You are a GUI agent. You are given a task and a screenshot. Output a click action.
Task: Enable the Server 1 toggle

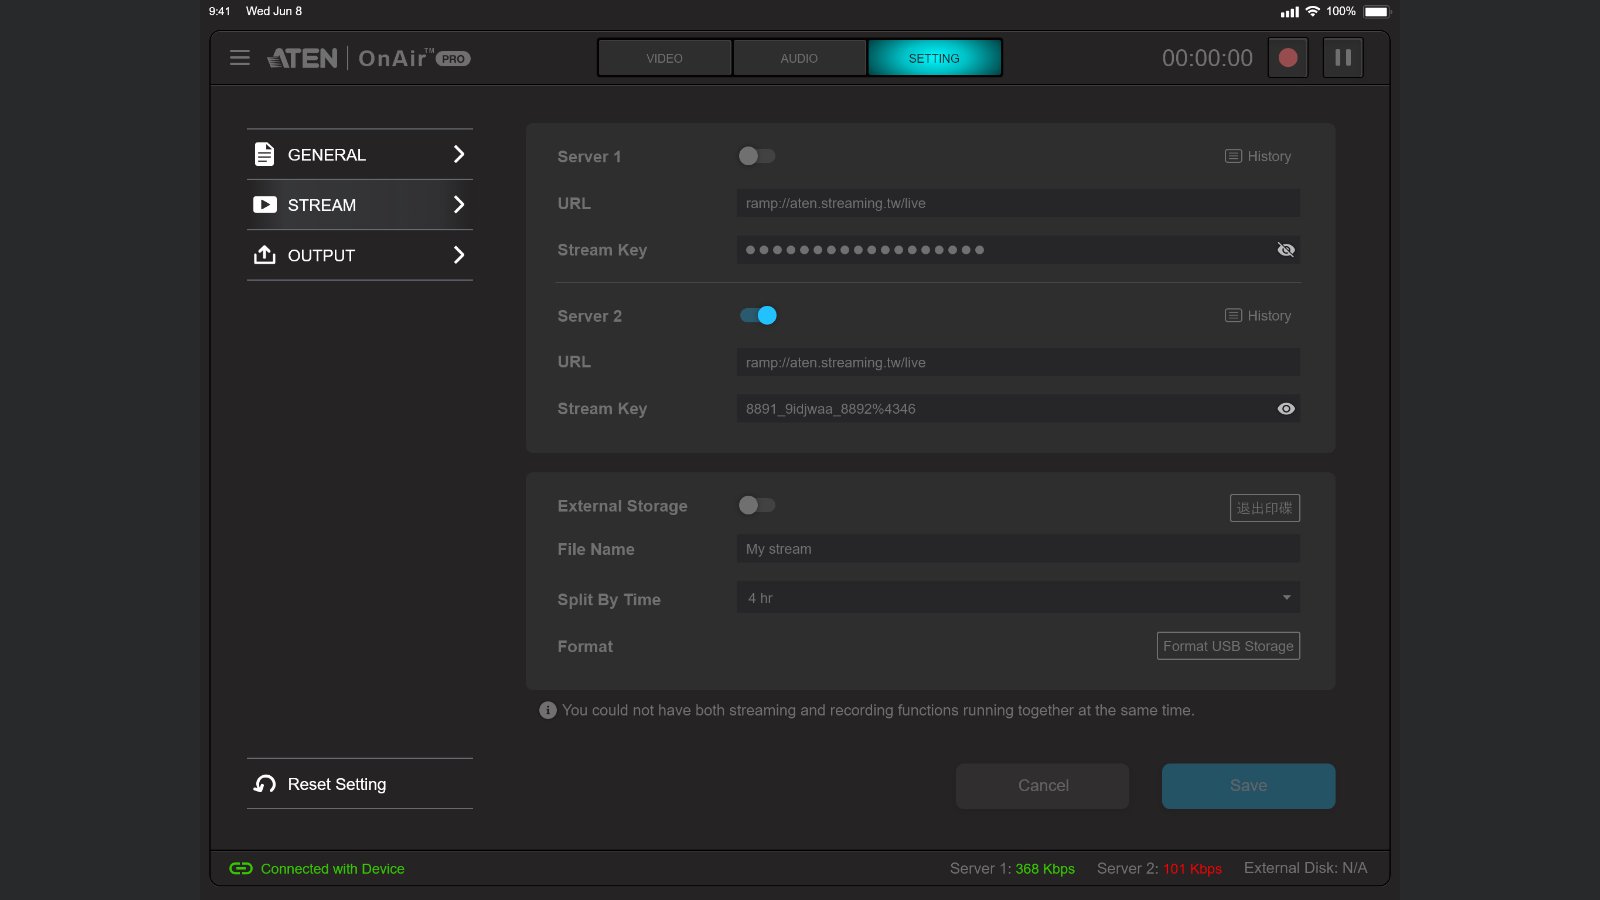point(757,156)
